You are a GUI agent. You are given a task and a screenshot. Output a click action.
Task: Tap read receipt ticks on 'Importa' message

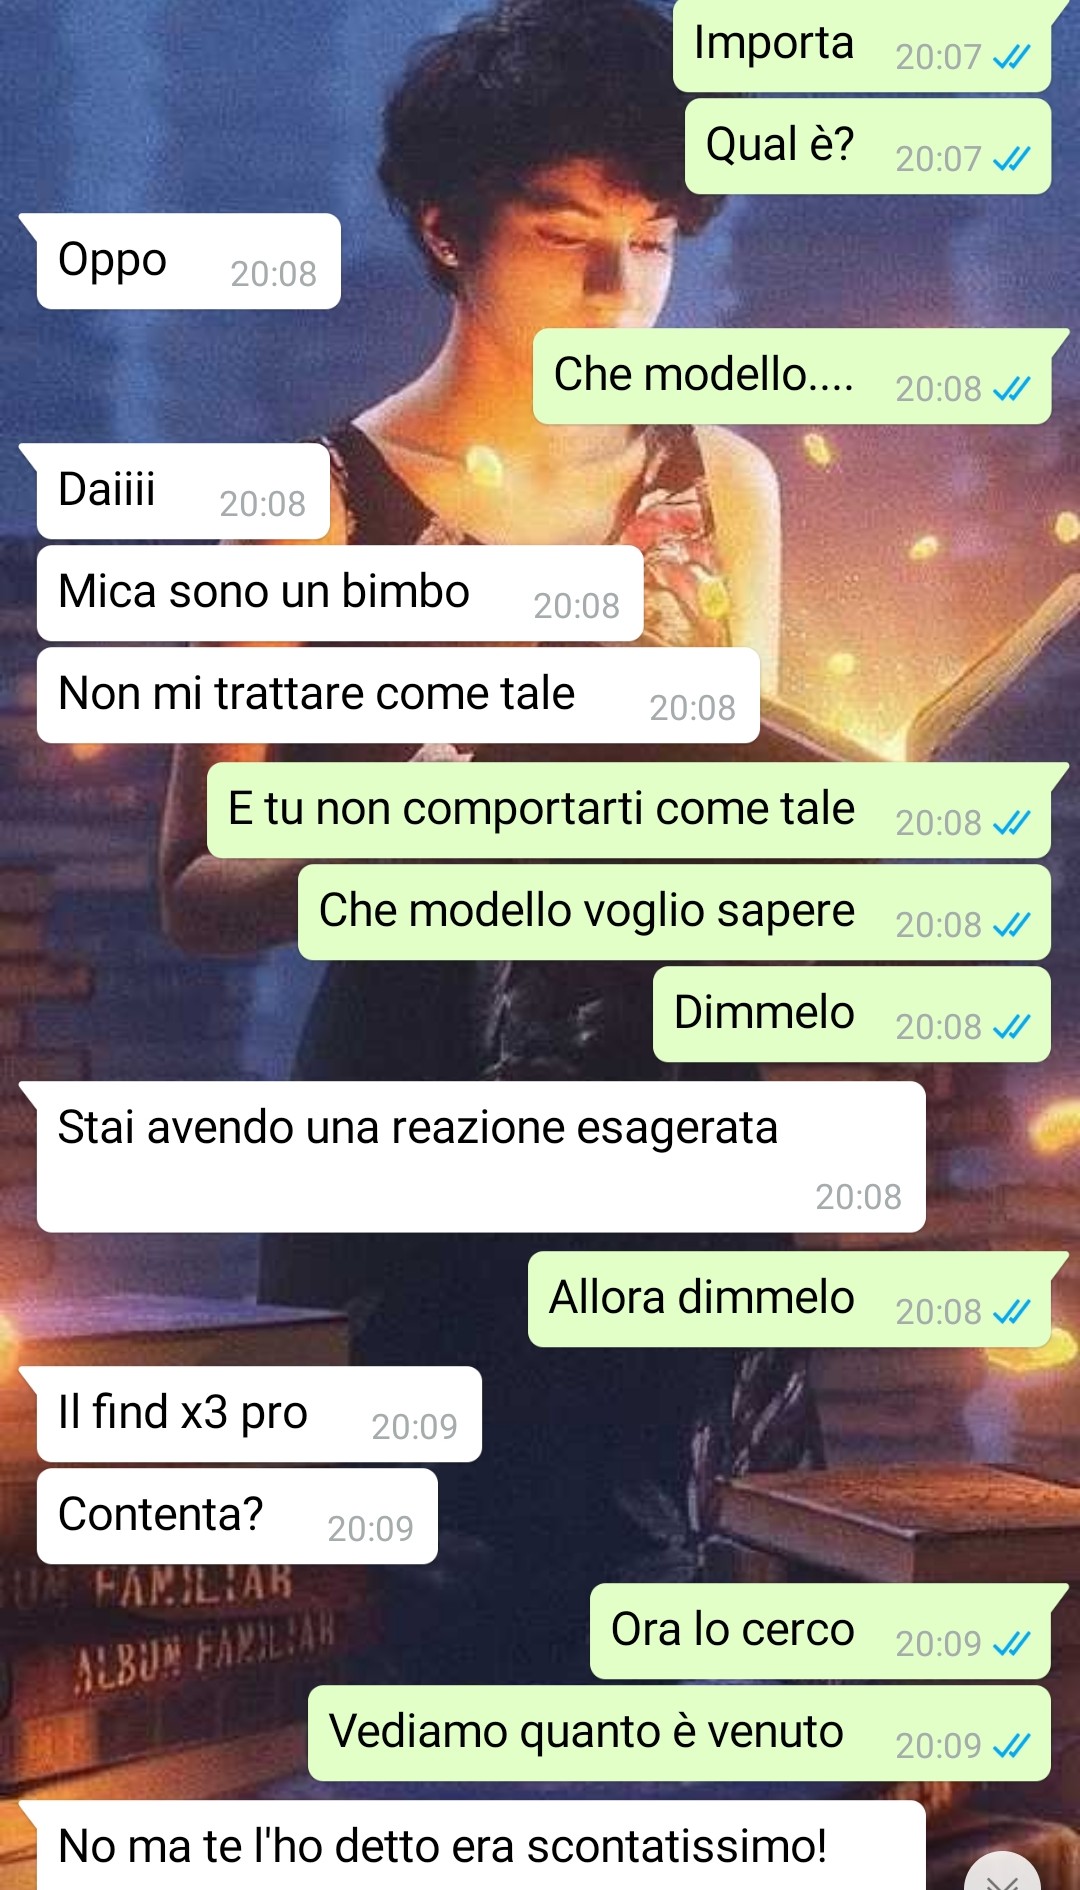(x=1011, y=58)
